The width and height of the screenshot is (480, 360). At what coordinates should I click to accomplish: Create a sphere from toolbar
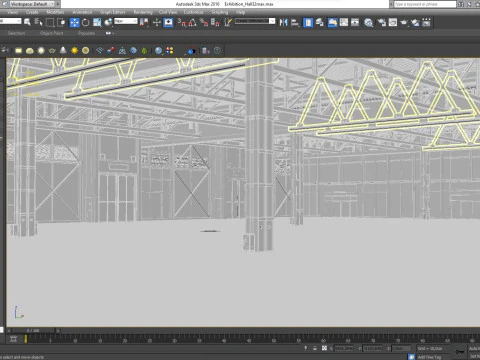pyautogui.click(x=41, y=50)
